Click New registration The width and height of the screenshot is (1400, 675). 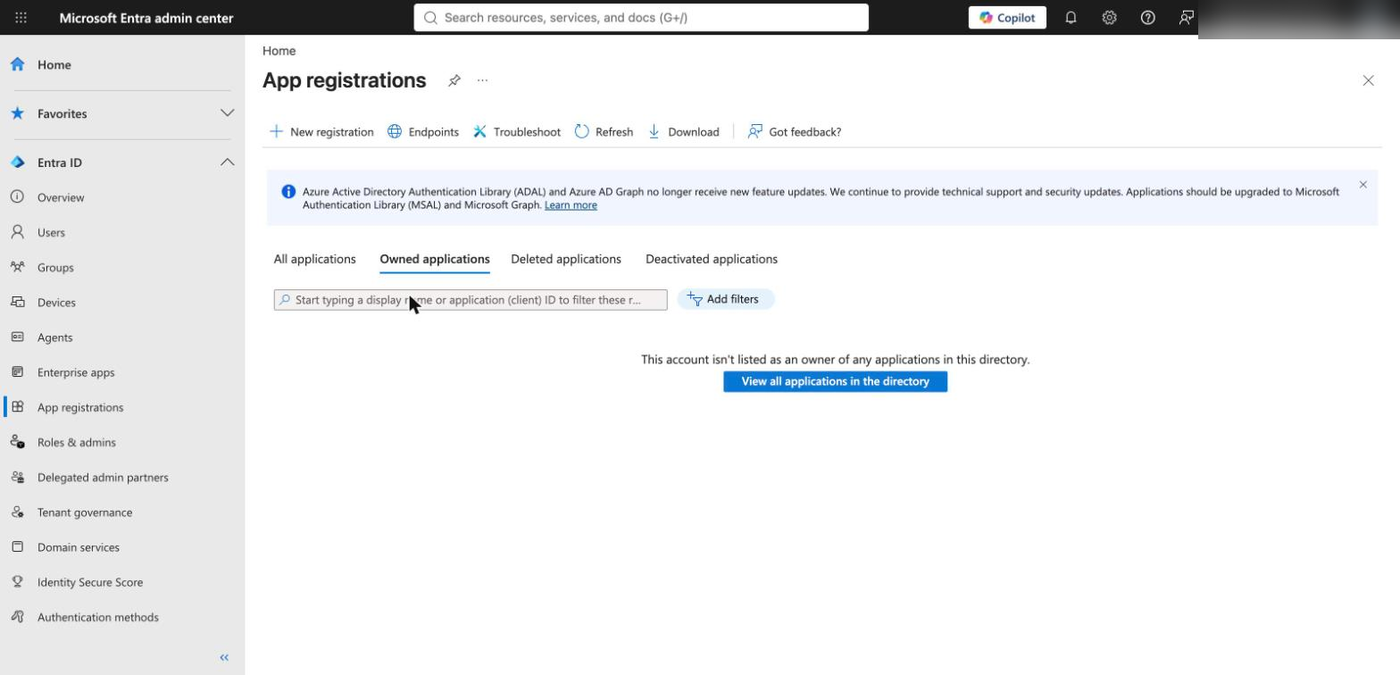pyautogui.click(x=322, y=132)
